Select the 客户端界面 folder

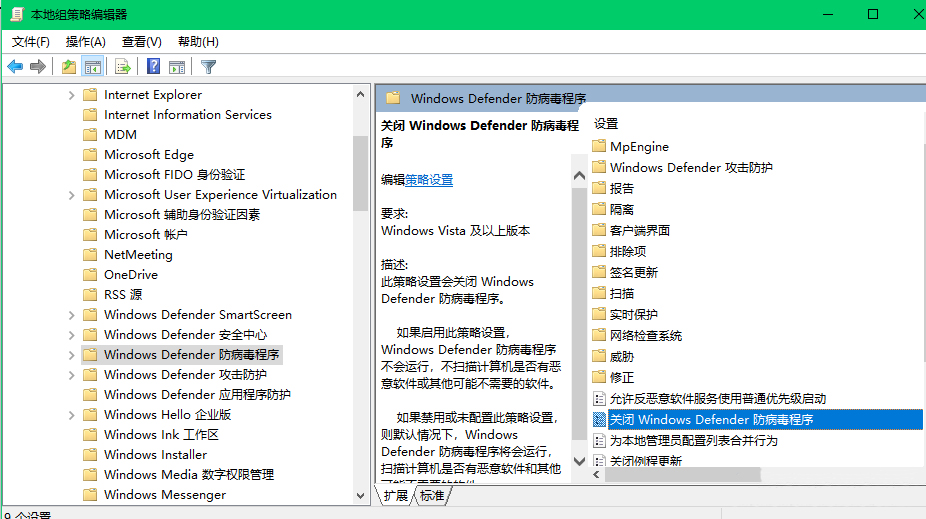pyautogui.click(x=640, y=230)
